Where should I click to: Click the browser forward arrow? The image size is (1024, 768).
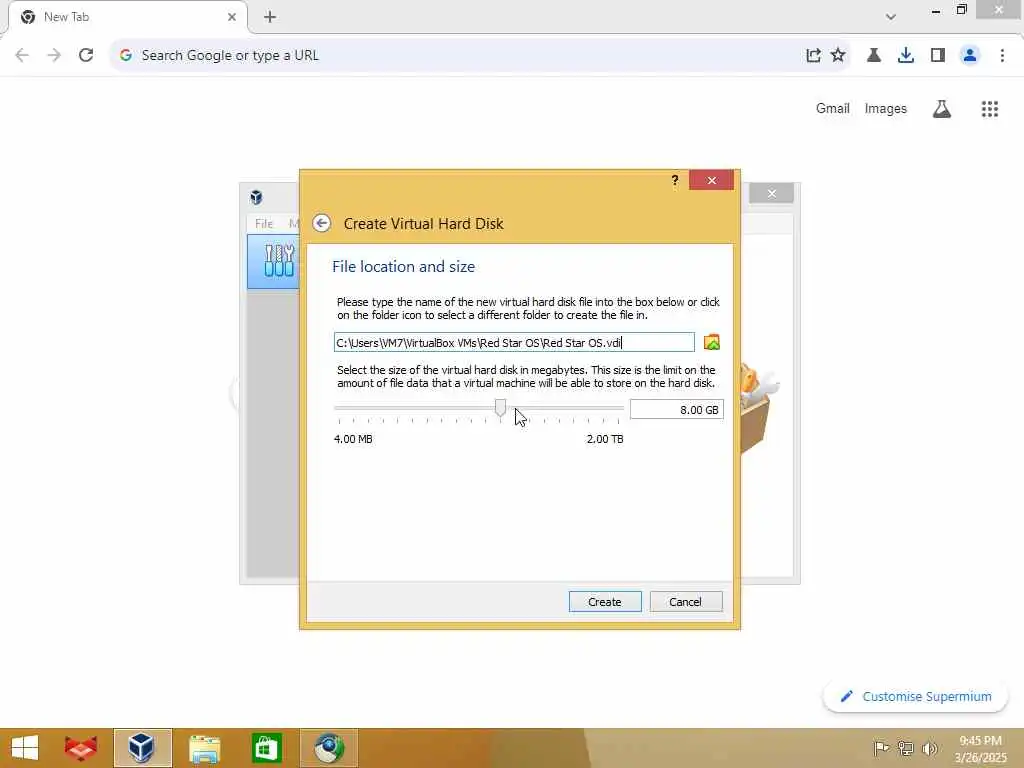pos(54,55)
